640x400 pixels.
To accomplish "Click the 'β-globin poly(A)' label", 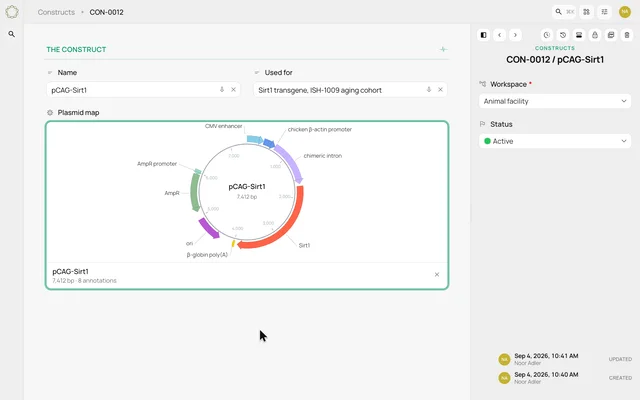I will point(207,255).
